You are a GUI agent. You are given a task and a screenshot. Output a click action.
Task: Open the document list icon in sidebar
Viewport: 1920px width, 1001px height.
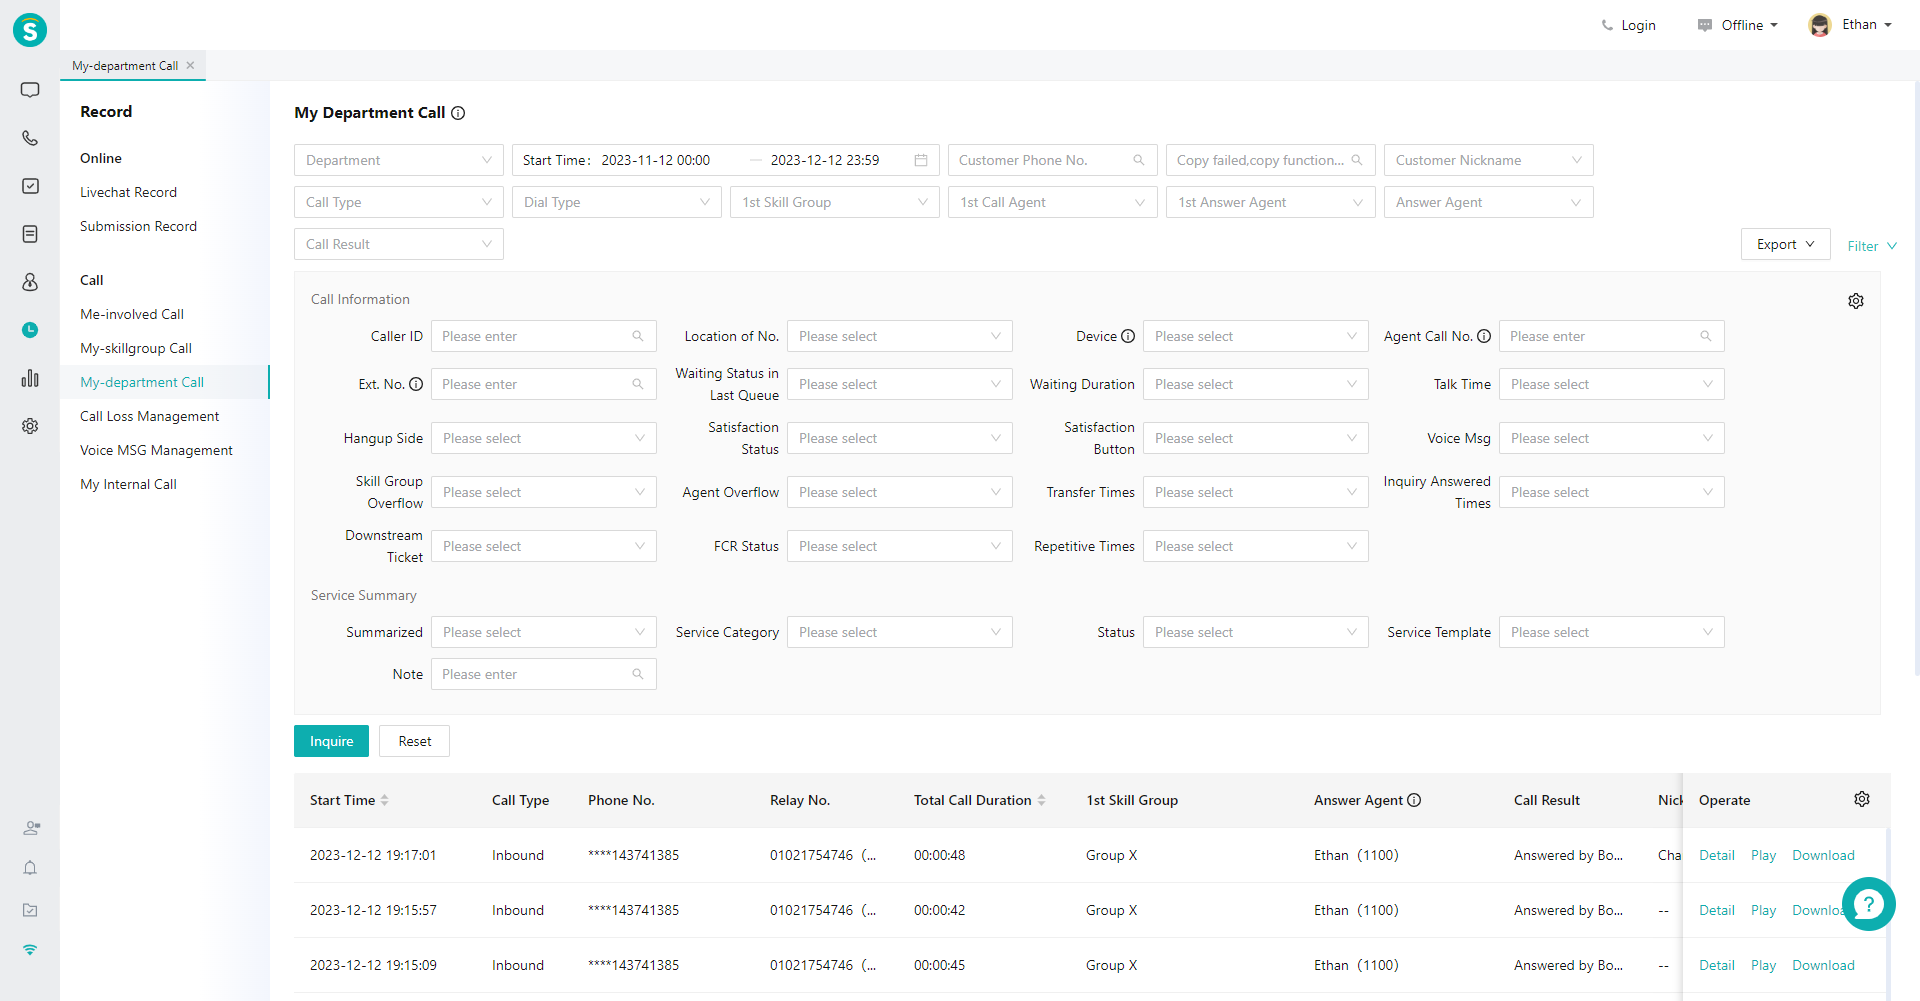tap(30, 234)
